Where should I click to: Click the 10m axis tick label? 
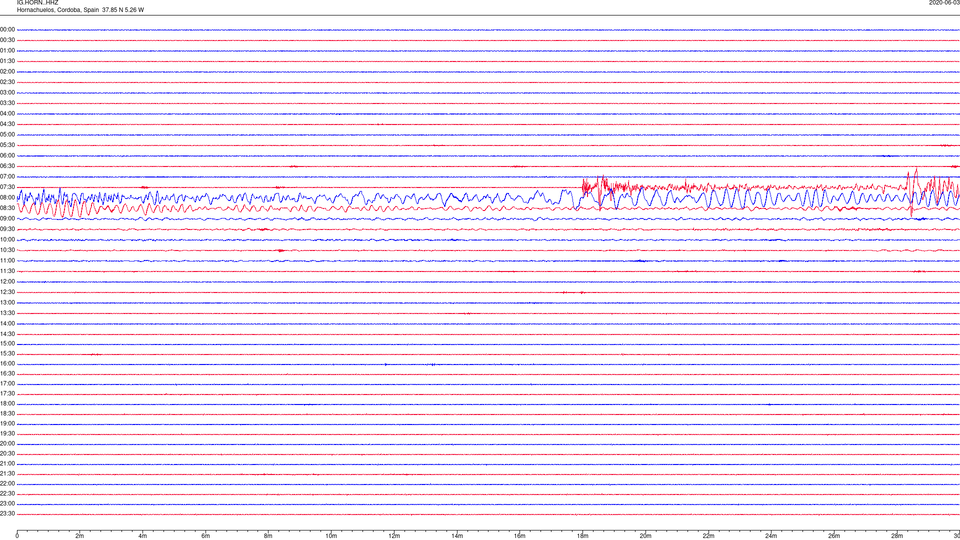[331, 536]
